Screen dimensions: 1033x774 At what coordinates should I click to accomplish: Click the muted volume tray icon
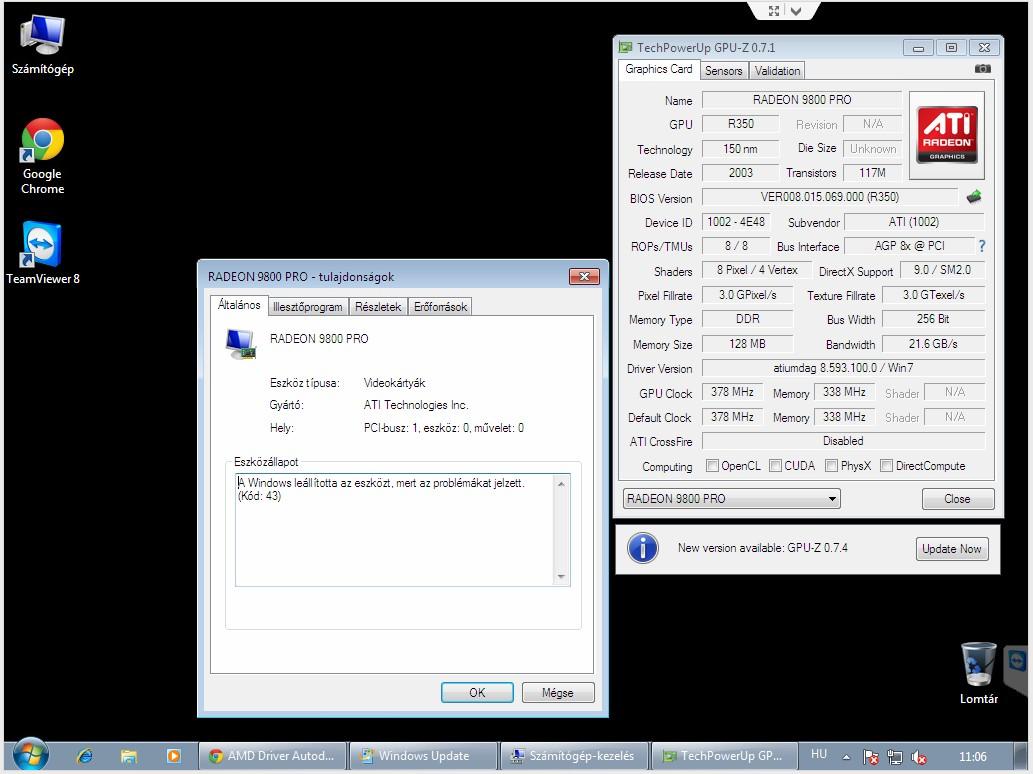coord(918,757)
